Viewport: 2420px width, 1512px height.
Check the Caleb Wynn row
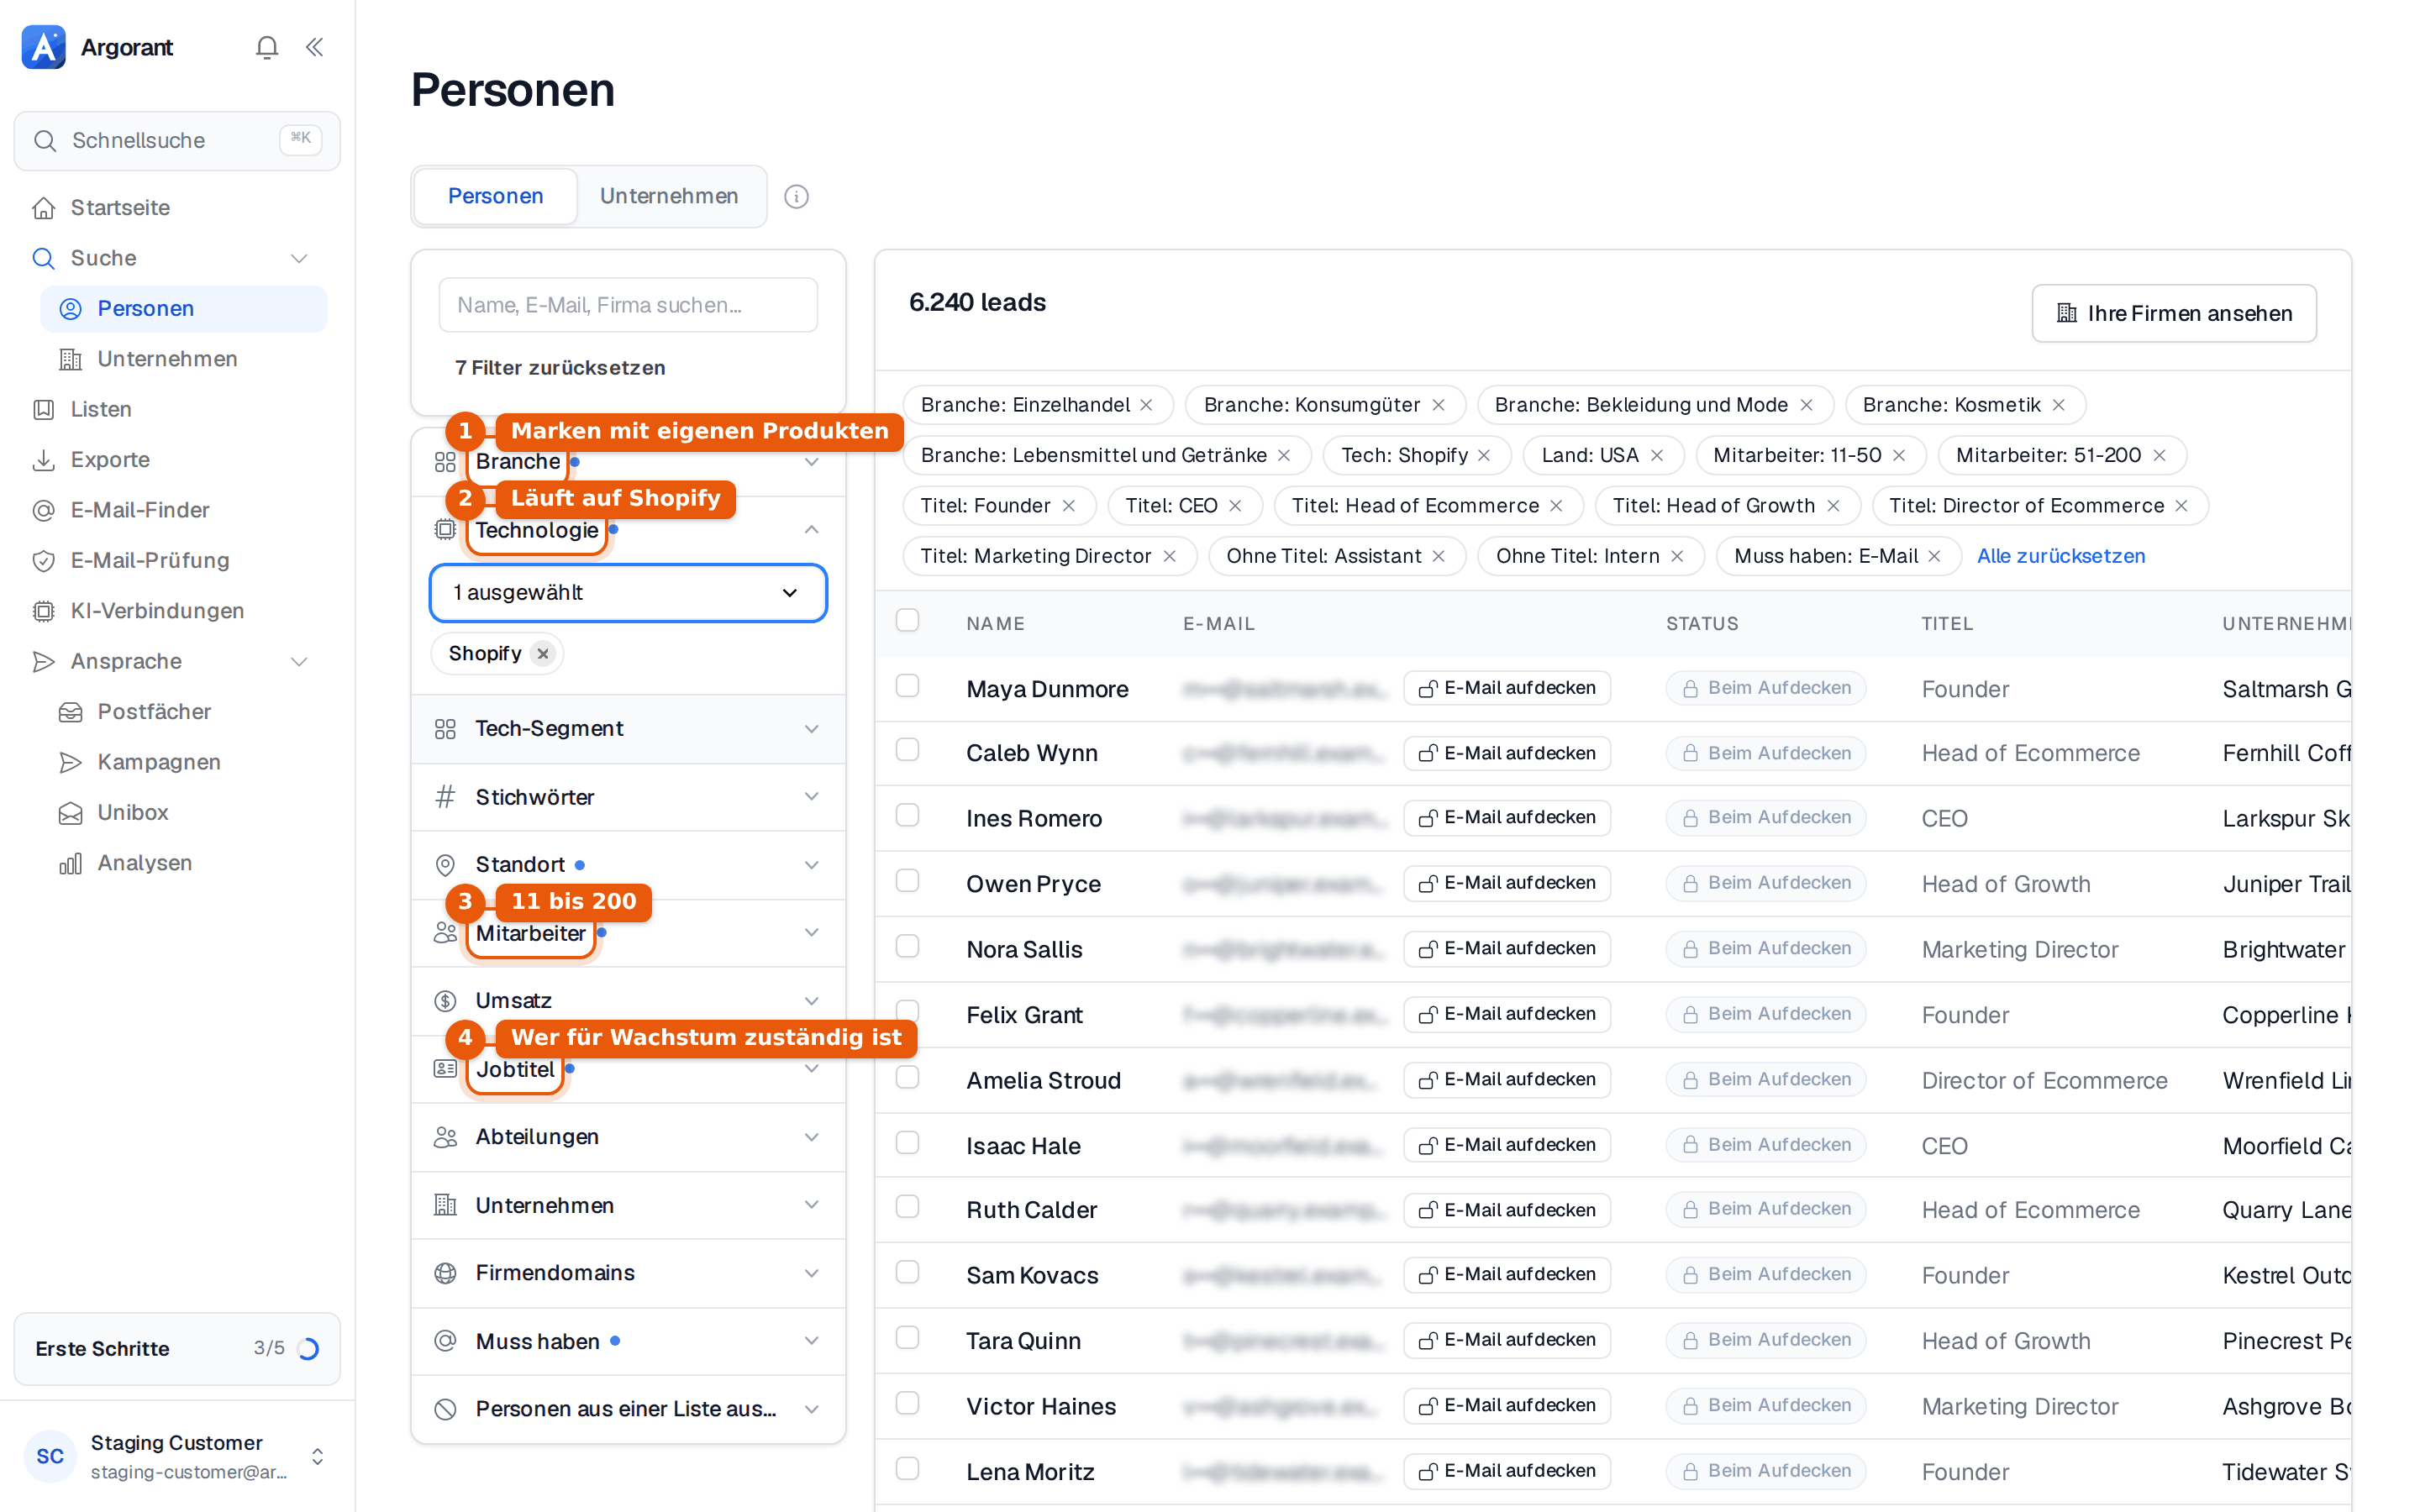coord(907,750)
